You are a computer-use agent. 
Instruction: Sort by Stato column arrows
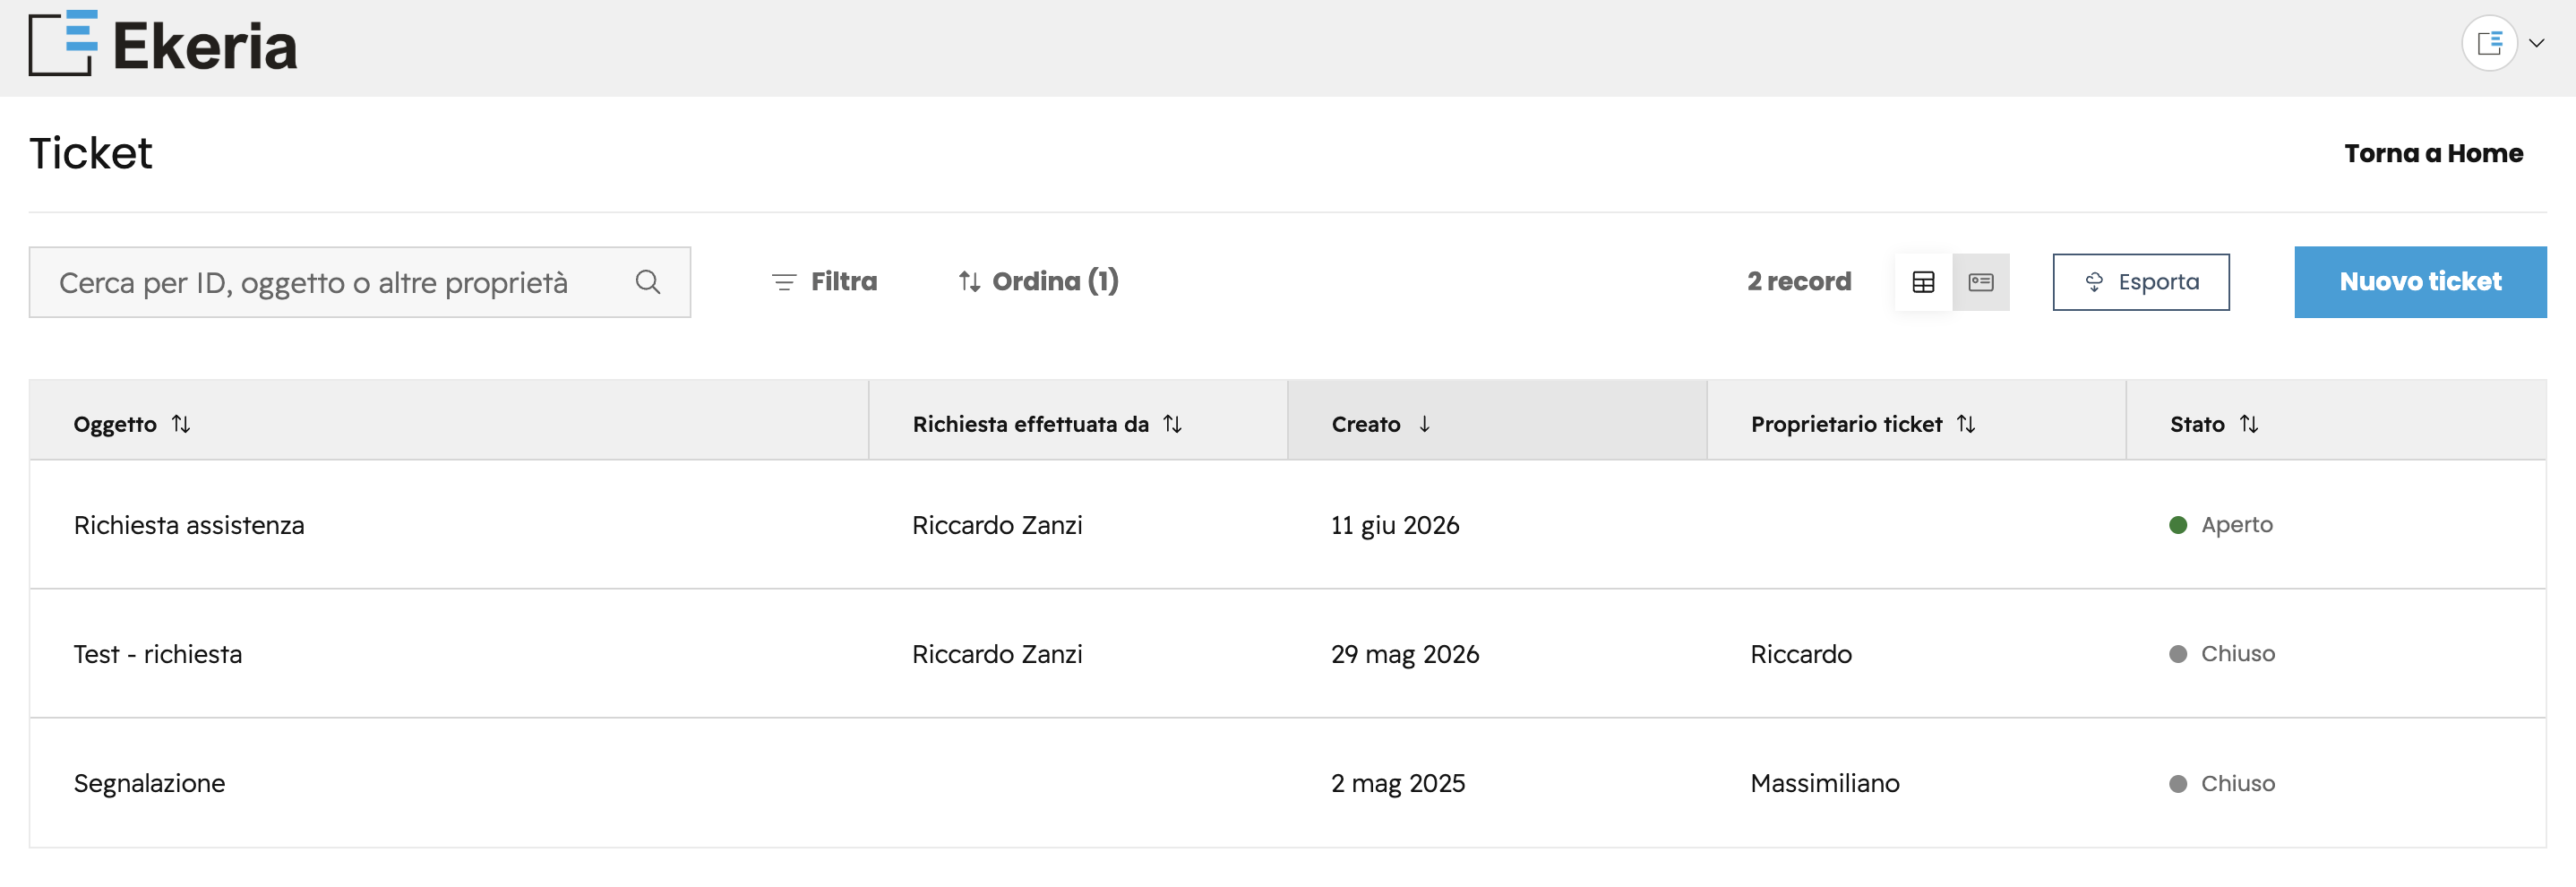click(2249, 424)
